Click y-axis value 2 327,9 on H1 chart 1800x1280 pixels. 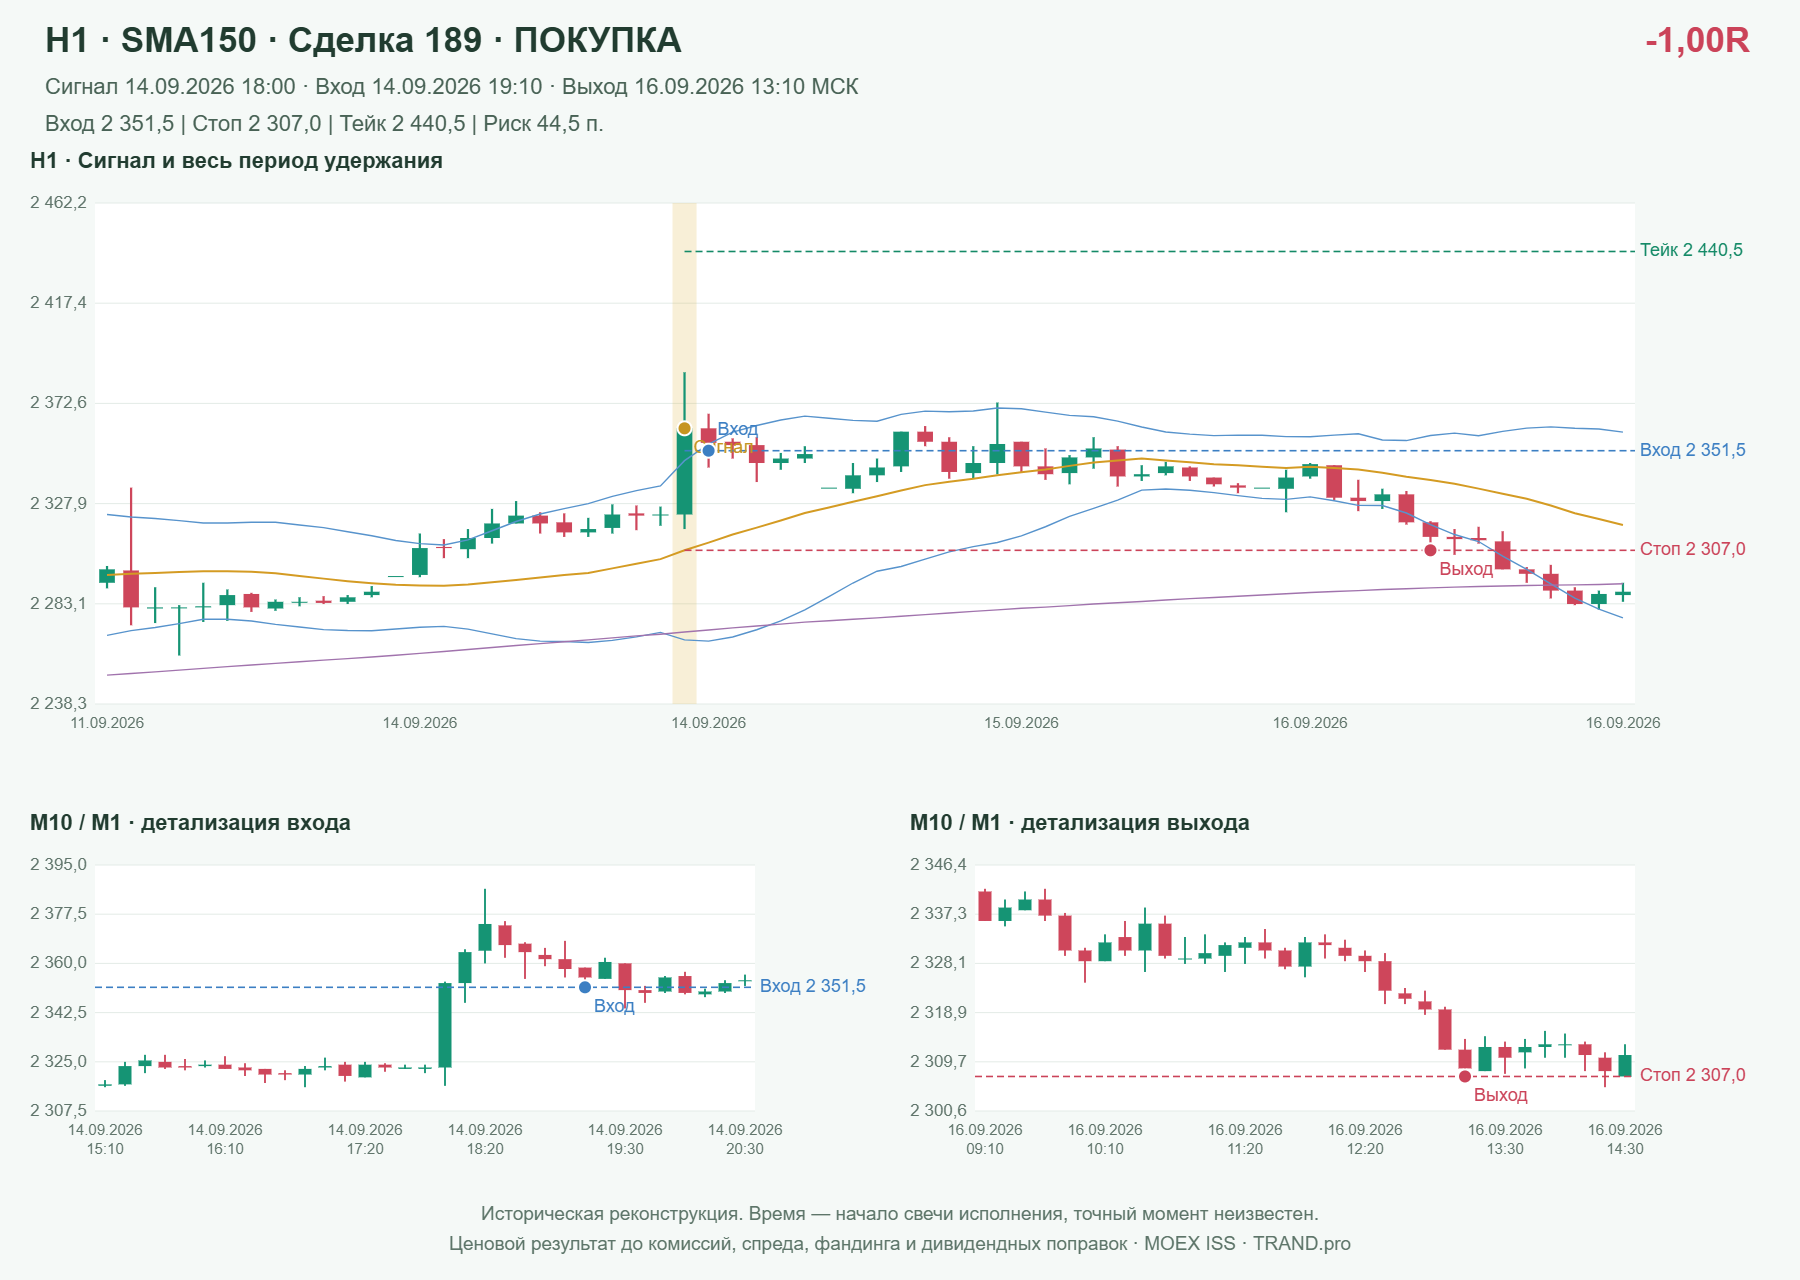[x=58, y=503]
